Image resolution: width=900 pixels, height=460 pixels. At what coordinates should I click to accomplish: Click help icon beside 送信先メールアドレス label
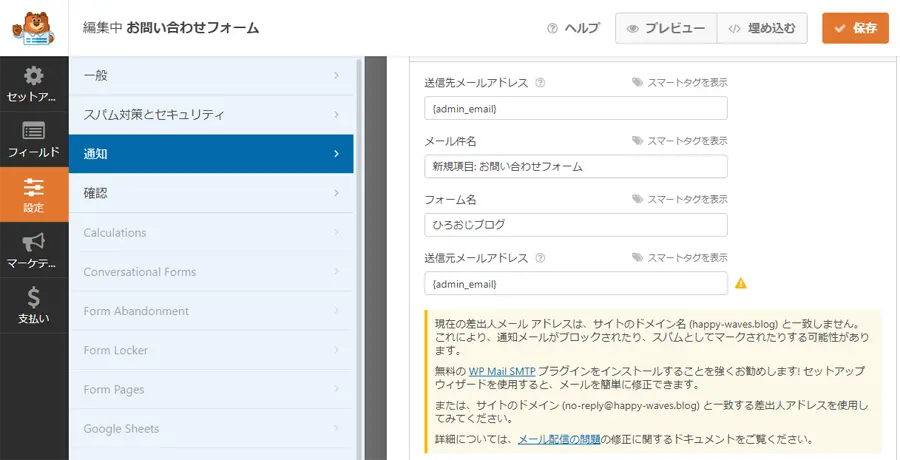(x=541, y=83)
